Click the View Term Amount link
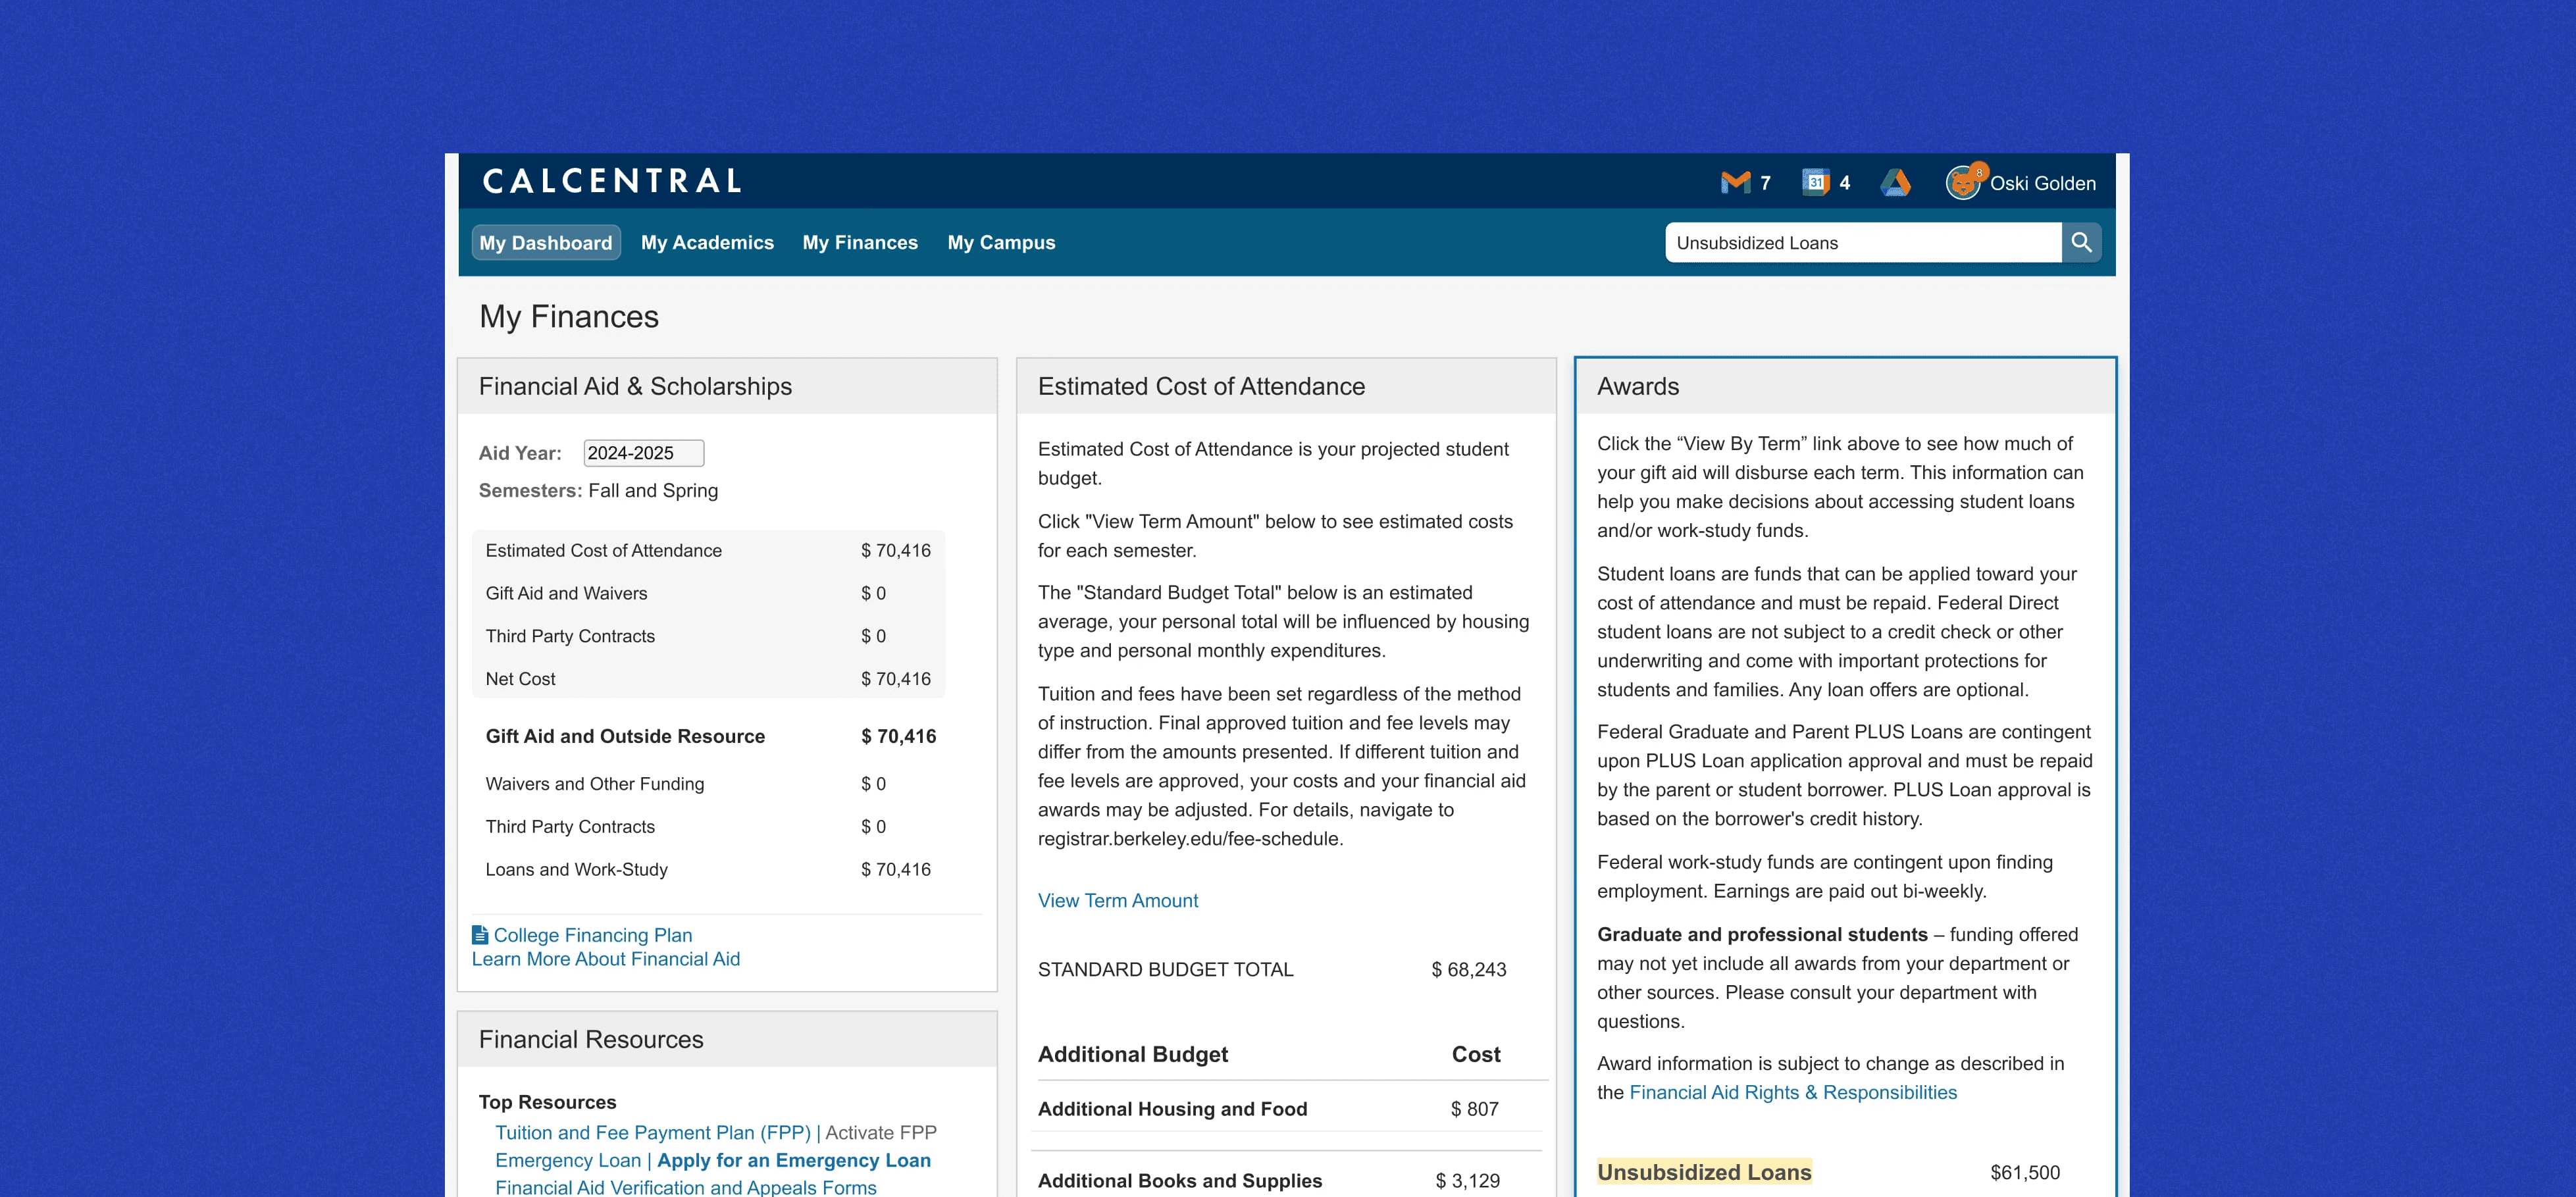The image size is (2576, 1197). (x=1117, y=900)
